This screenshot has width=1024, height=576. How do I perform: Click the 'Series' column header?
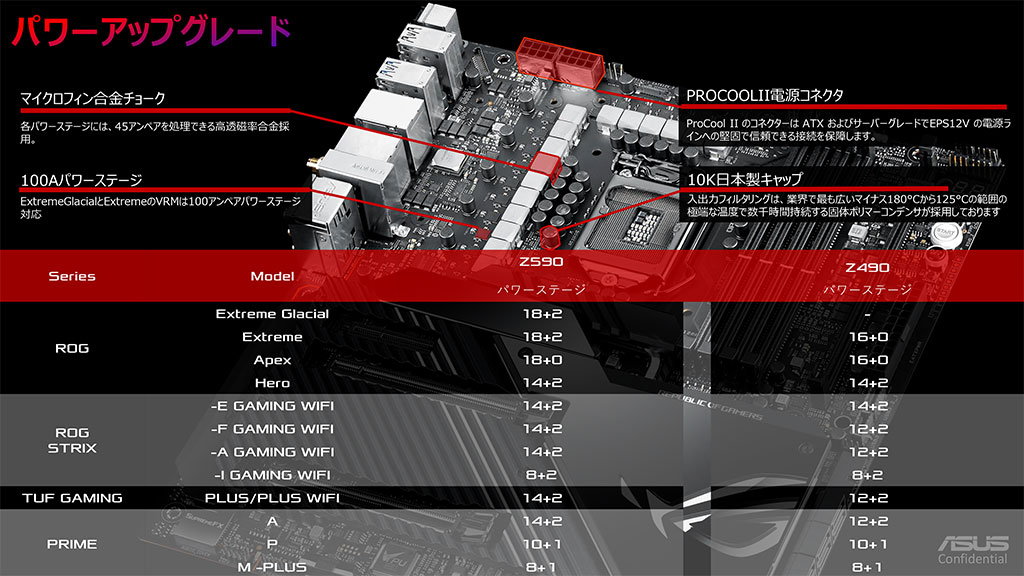pos(72,276)
